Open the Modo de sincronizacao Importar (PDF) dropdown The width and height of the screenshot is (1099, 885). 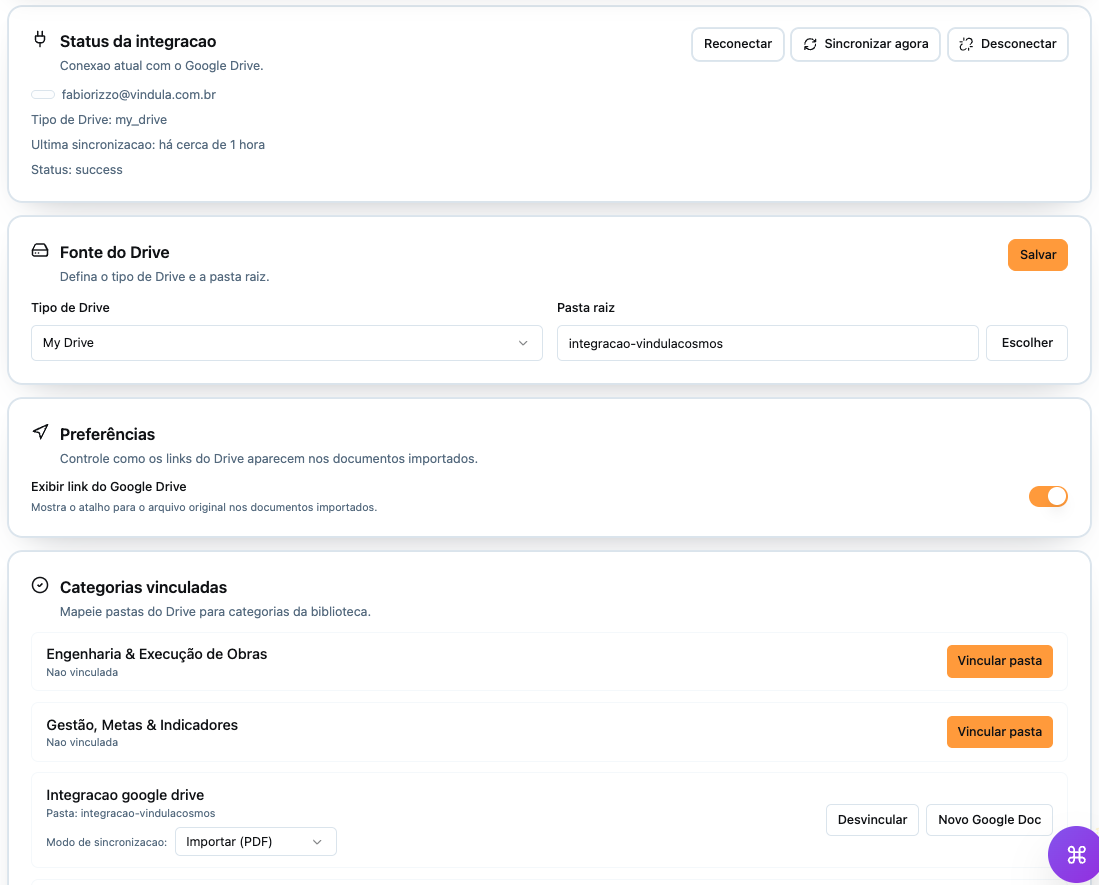coord(255,841)
